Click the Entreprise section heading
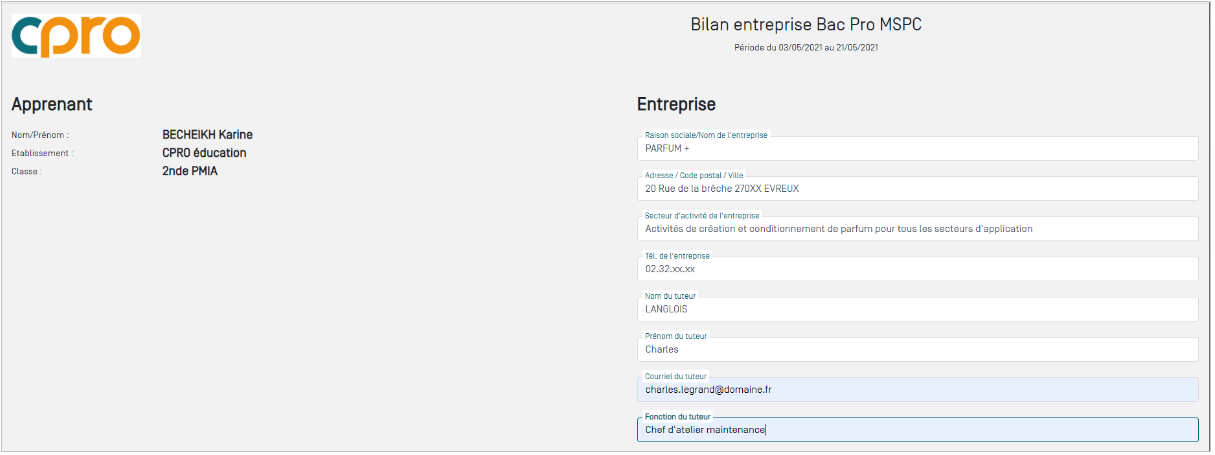1215x455 pixels. pos(676,104)
